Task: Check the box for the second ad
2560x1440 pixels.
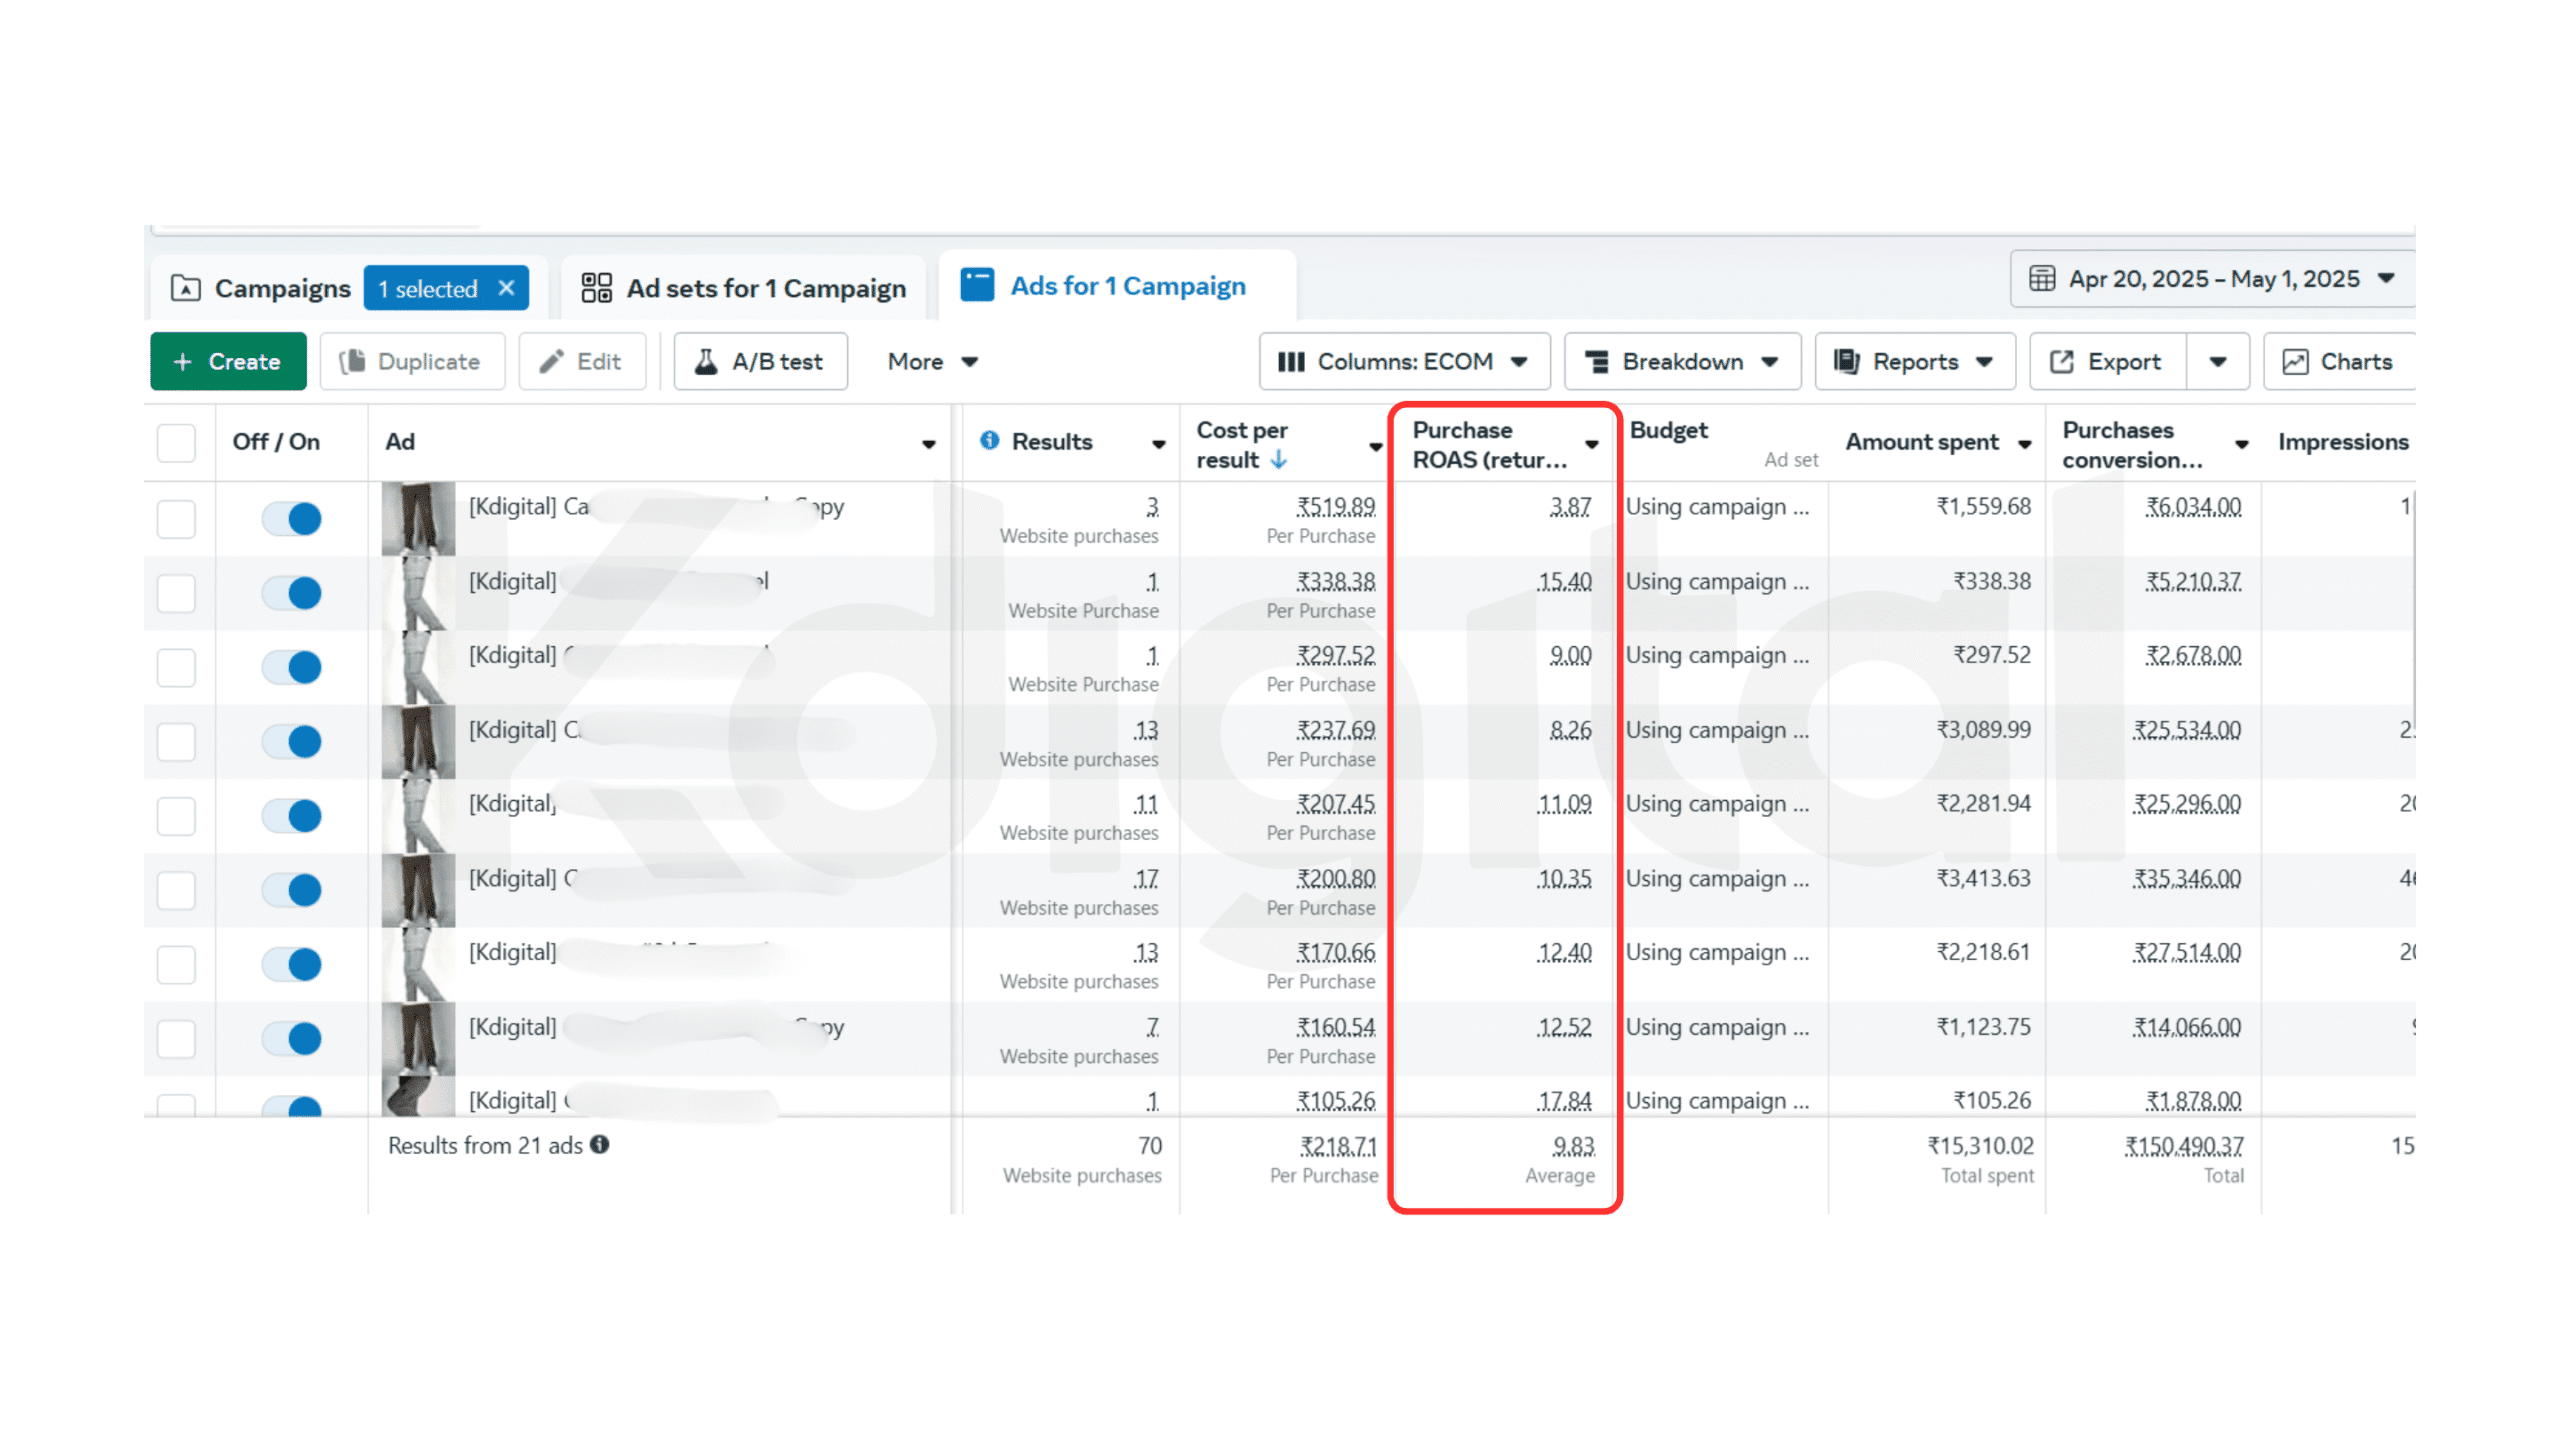Action: pos(176,593)
